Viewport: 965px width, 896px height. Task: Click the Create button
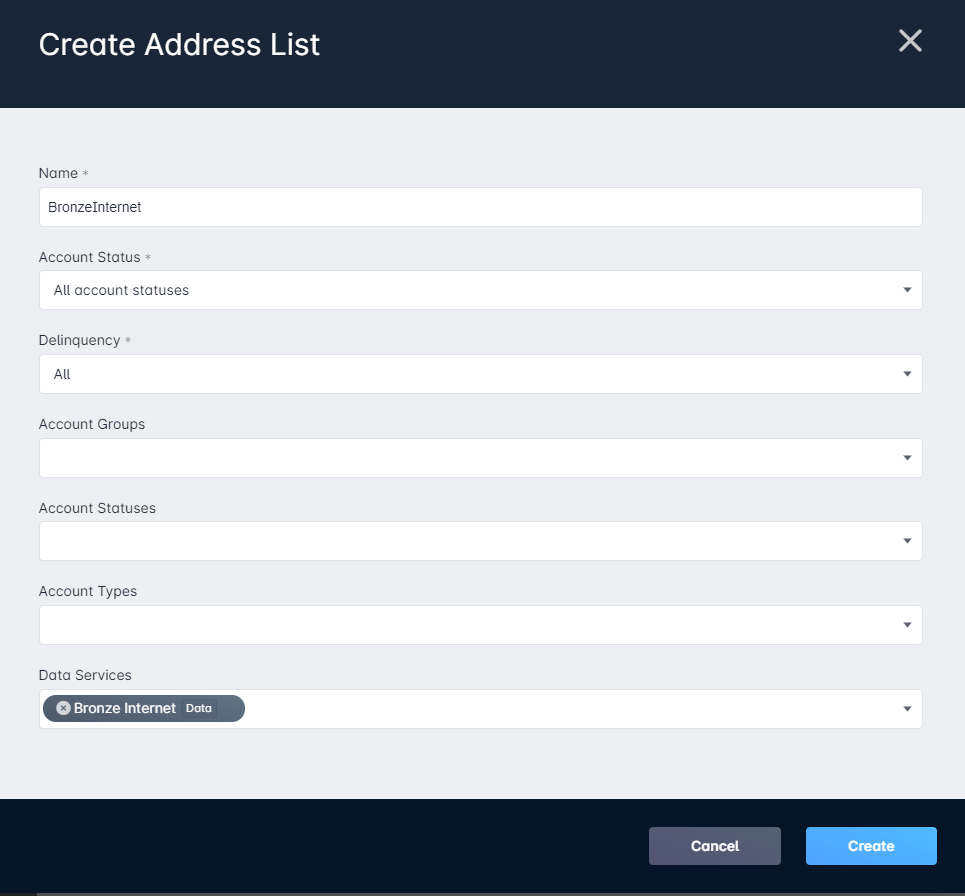click(871, 846)
